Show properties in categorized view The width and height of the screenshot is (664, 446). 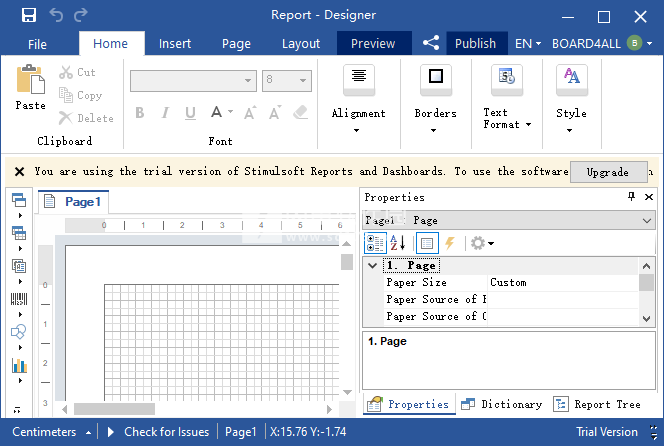(375, 243)
